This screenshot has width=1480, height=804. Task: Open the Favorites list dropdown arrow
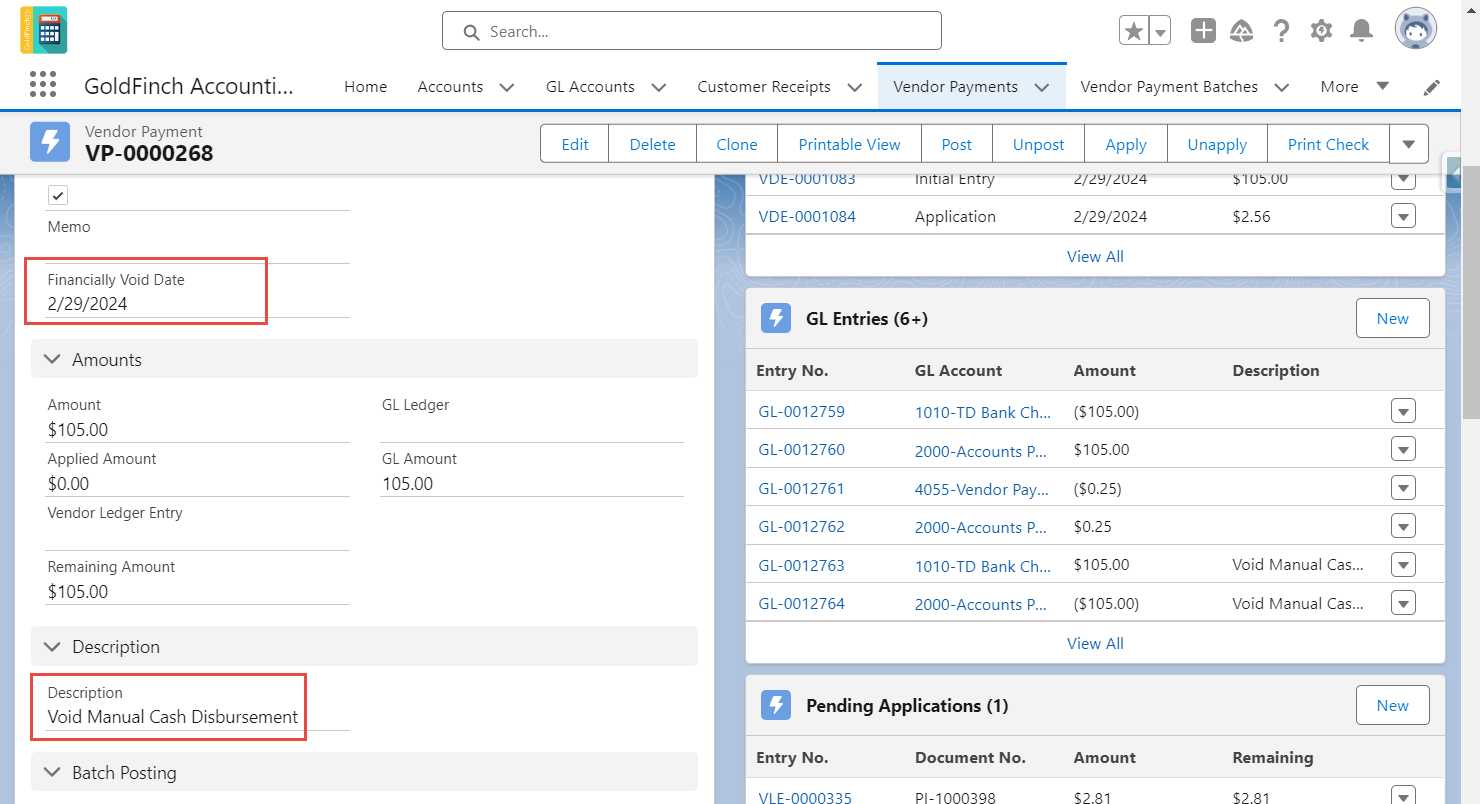(1160, 31)
